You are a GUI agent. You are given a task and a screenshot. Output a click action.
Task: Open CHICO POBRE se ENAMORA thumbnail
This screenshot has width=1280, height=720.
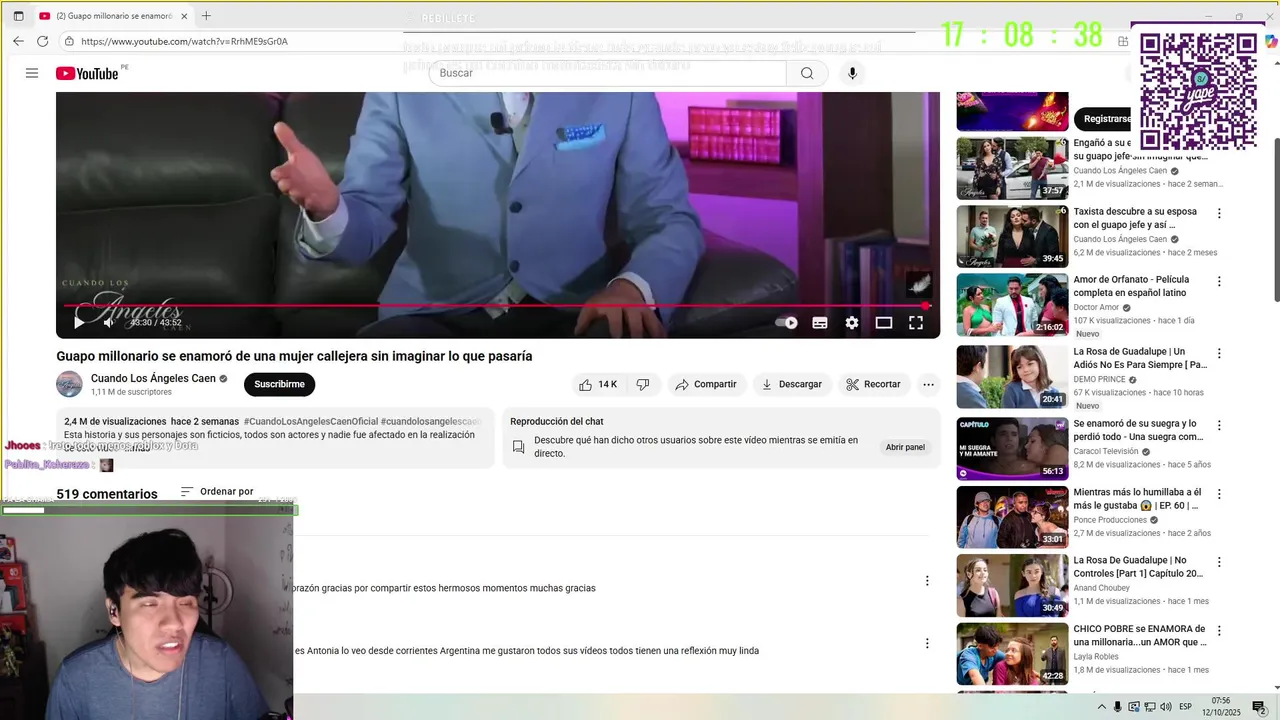tap(1012, 654)
